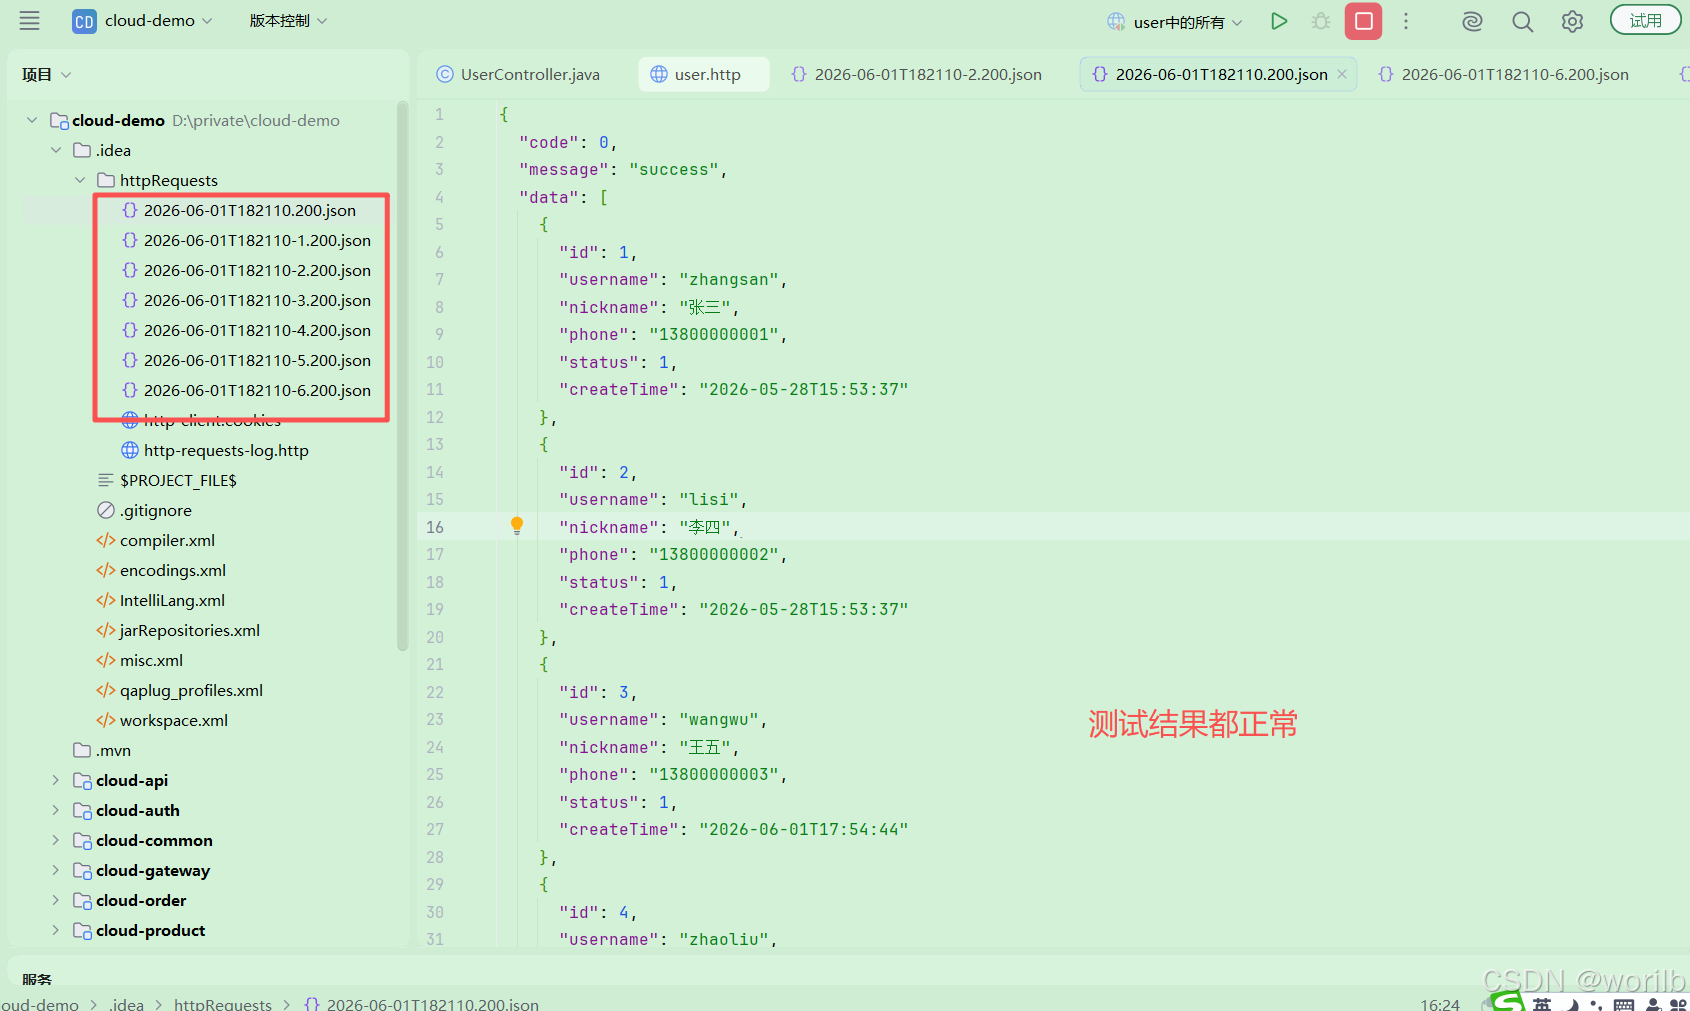
Task: Click the project tree vertical scrollbar
Action: click(402, 376)
